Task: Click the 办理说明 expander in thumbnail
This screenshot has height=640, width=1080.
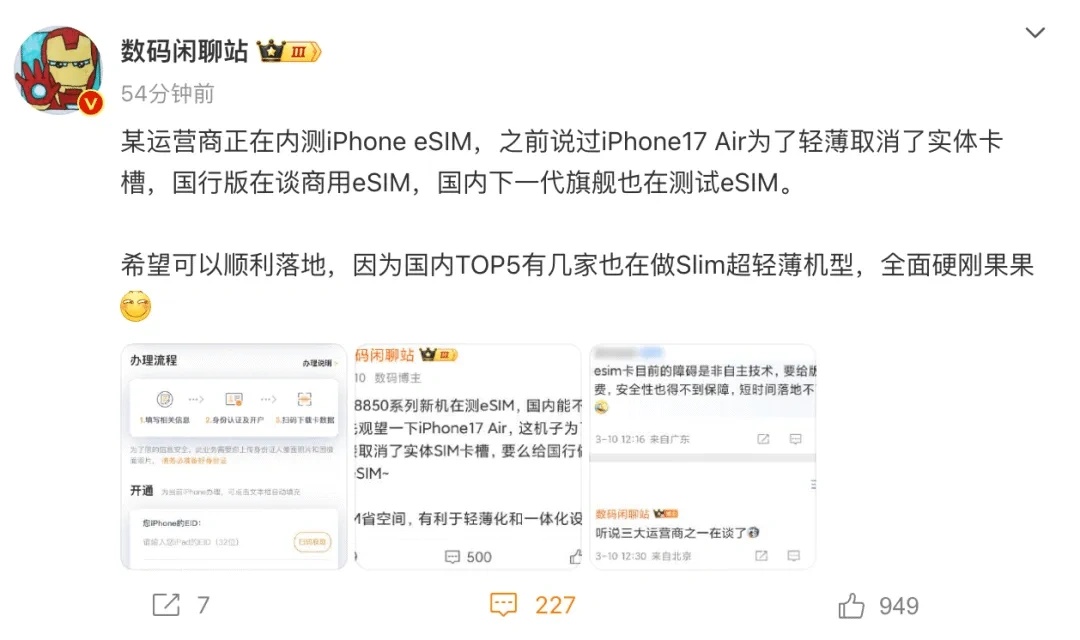Action: pos(320,362)
